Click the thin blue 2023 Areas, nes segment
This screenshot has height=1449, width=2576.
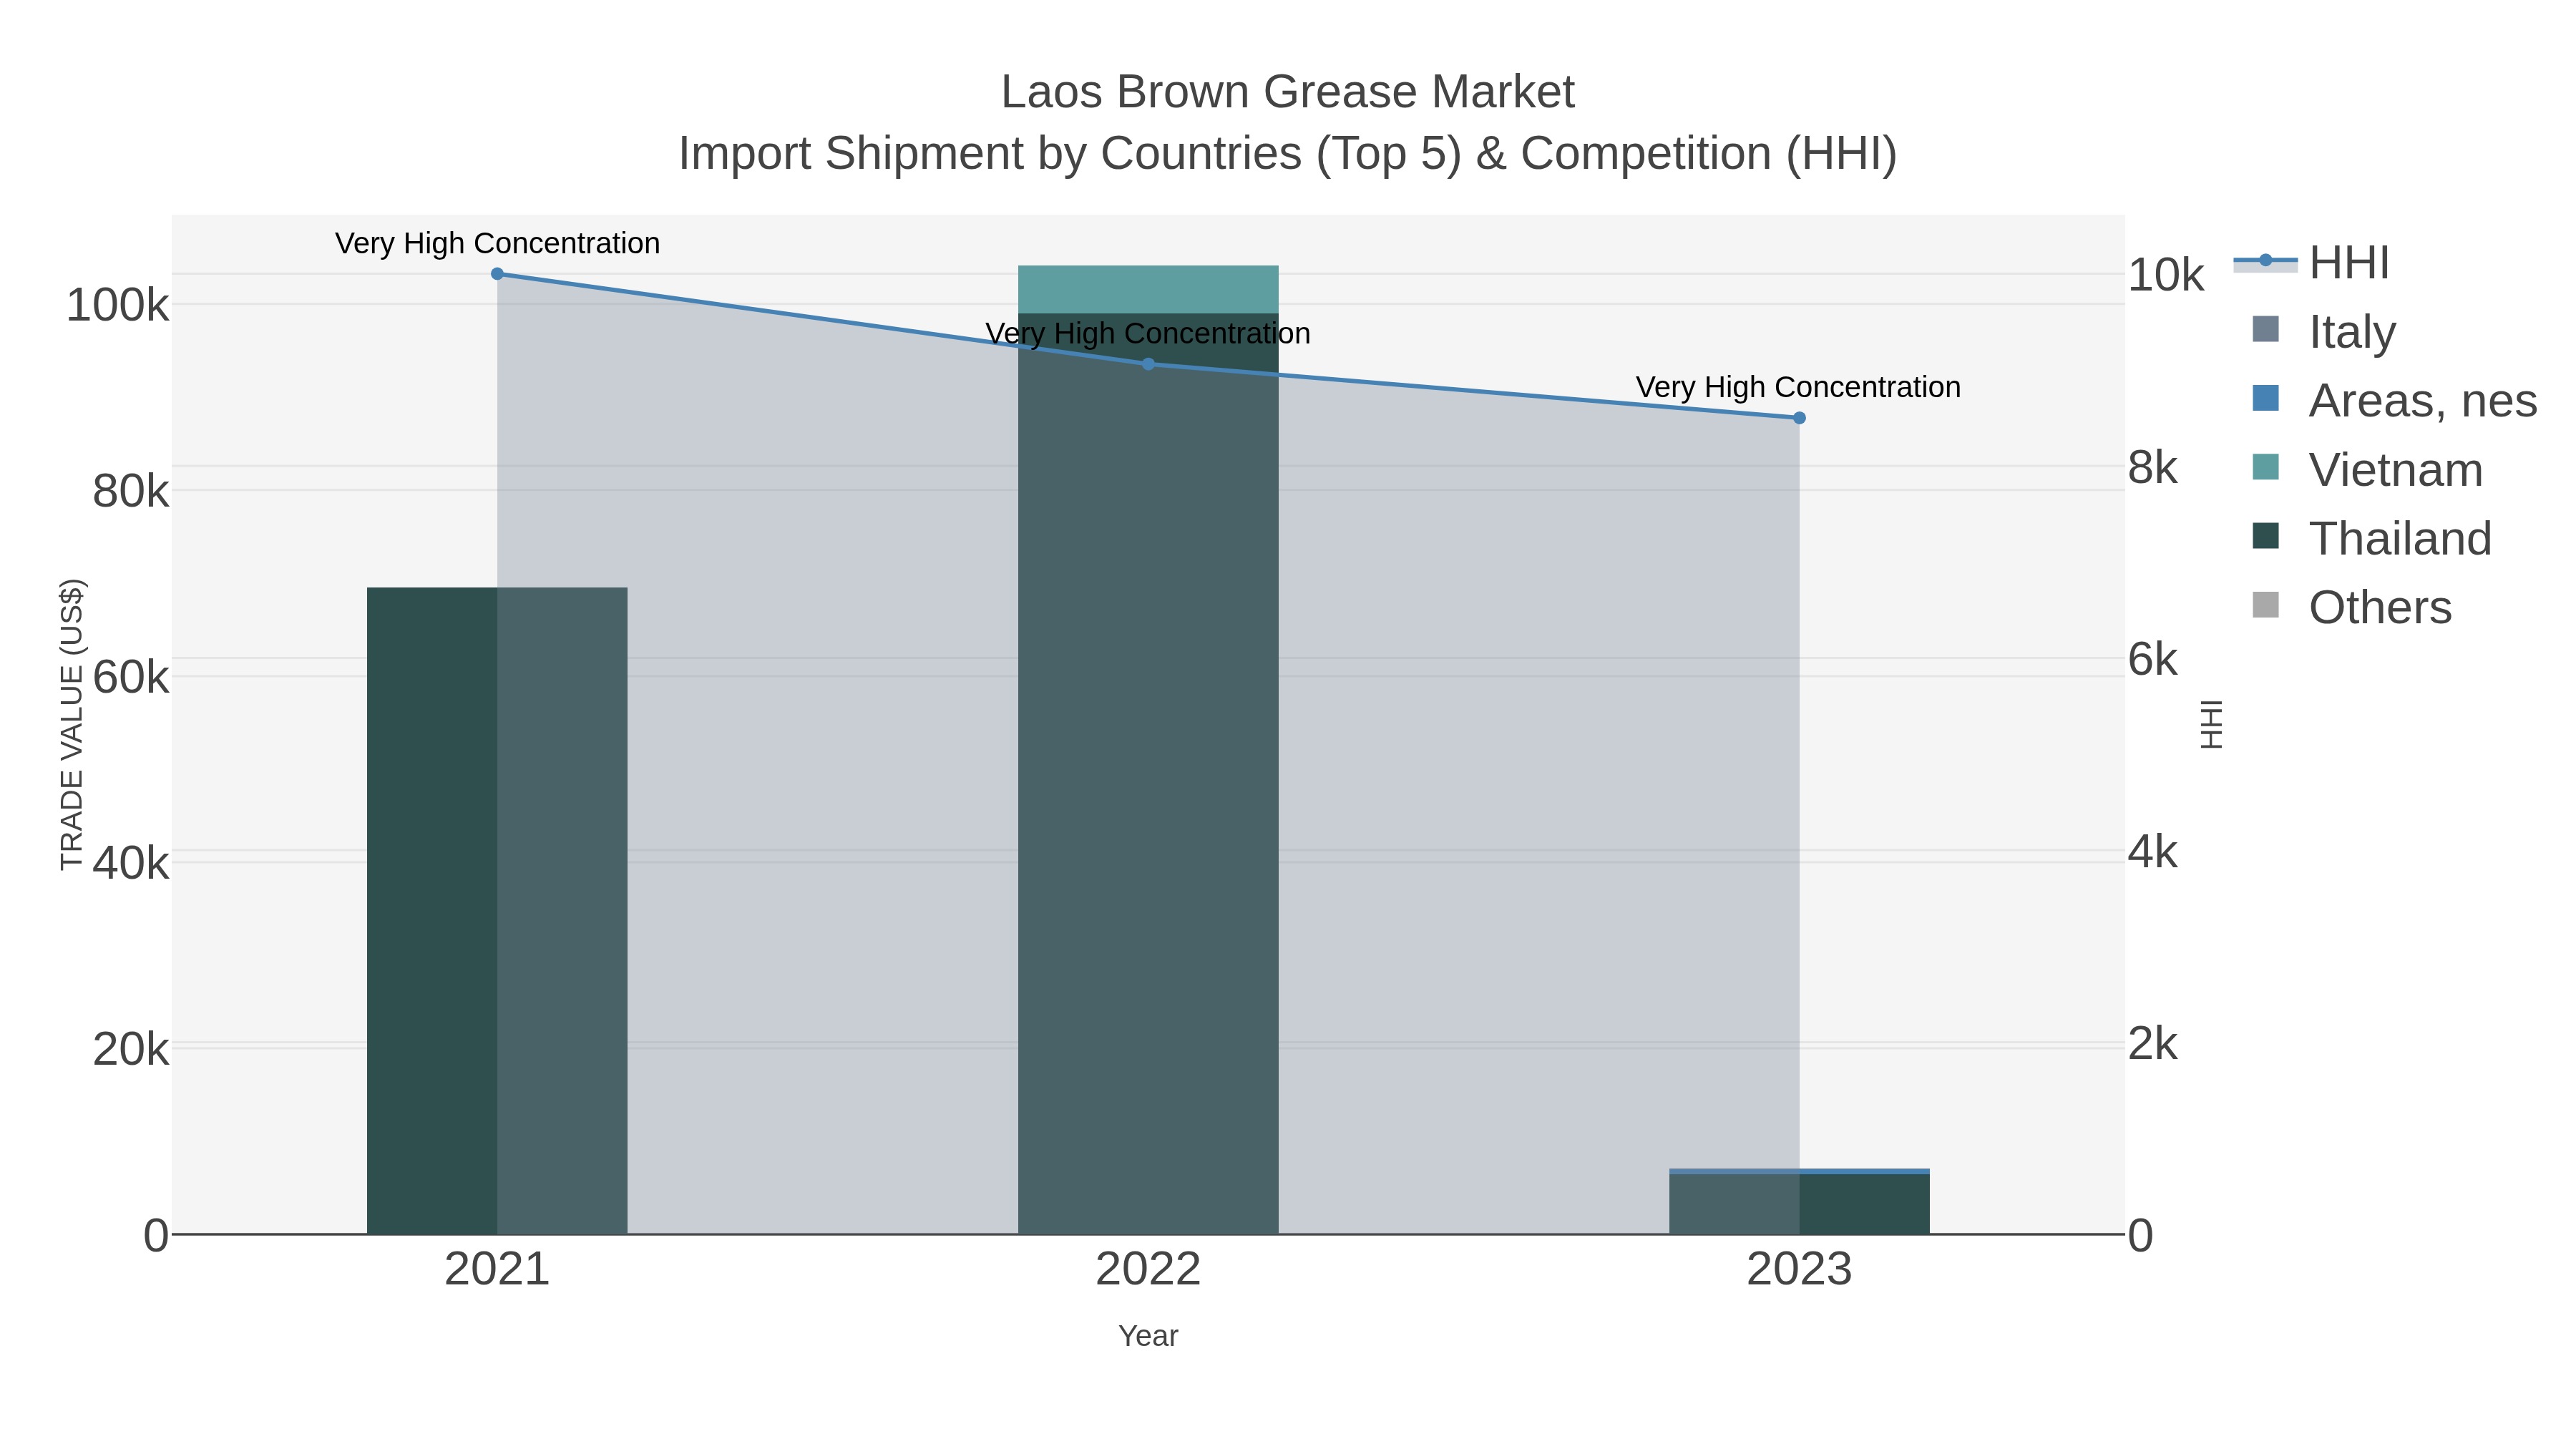click(1799, 1171)
